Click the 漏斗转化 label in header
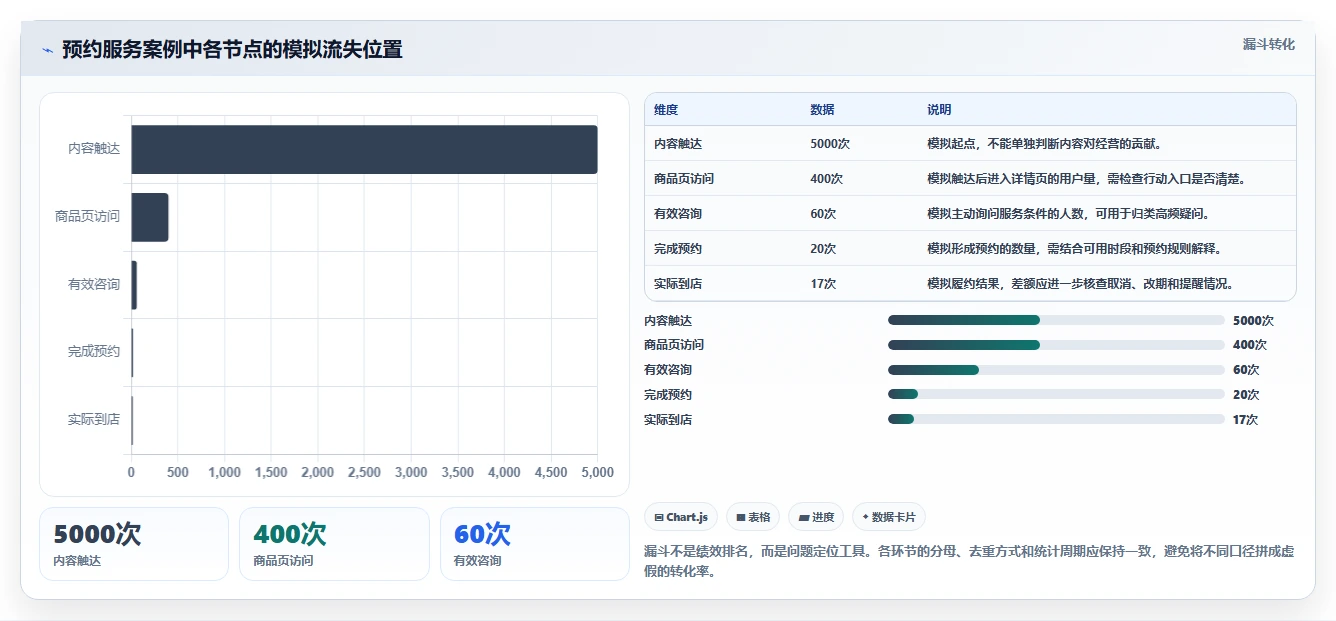This screenshot has width=1336, height=621. tap(1268, 44)
